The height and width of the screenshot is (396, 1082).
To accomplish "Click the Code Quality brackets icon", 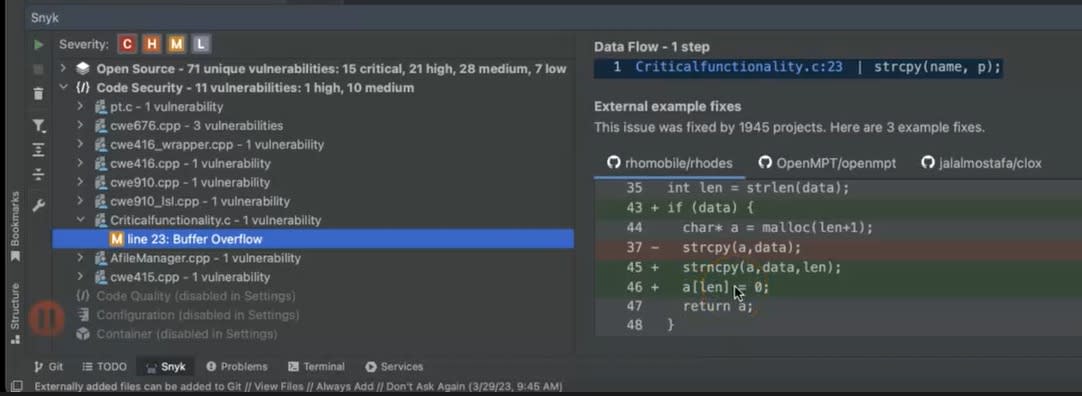I will tap(83, 296).
